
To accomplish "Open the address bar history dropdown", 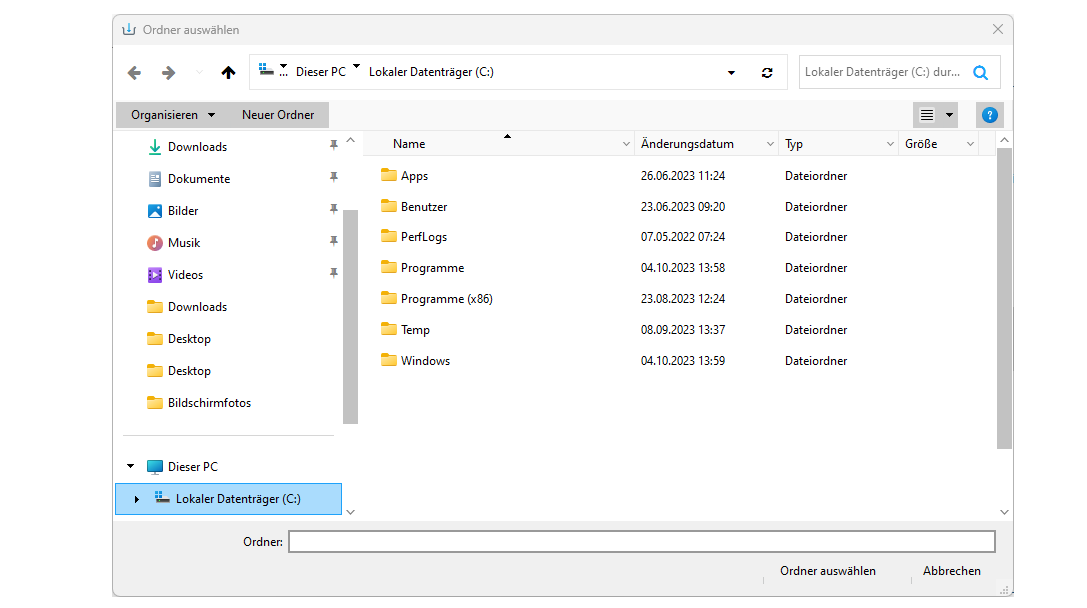I will coord(731,73).
